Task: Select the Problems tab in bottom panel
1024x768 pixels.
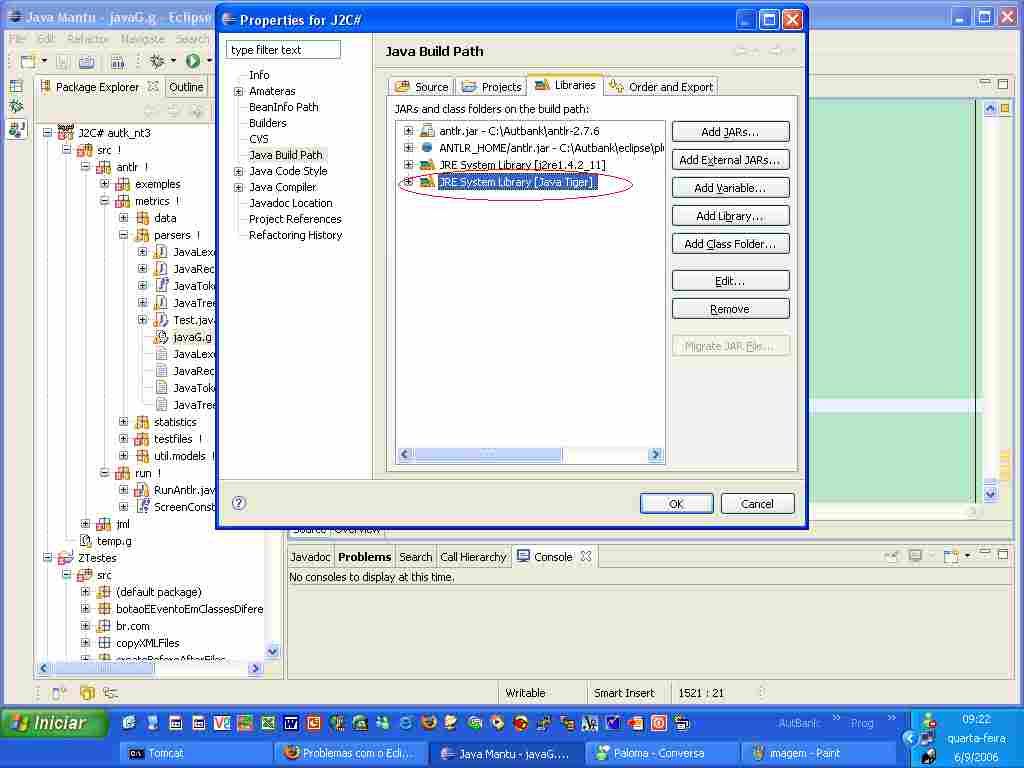Action: click(364, 557)
